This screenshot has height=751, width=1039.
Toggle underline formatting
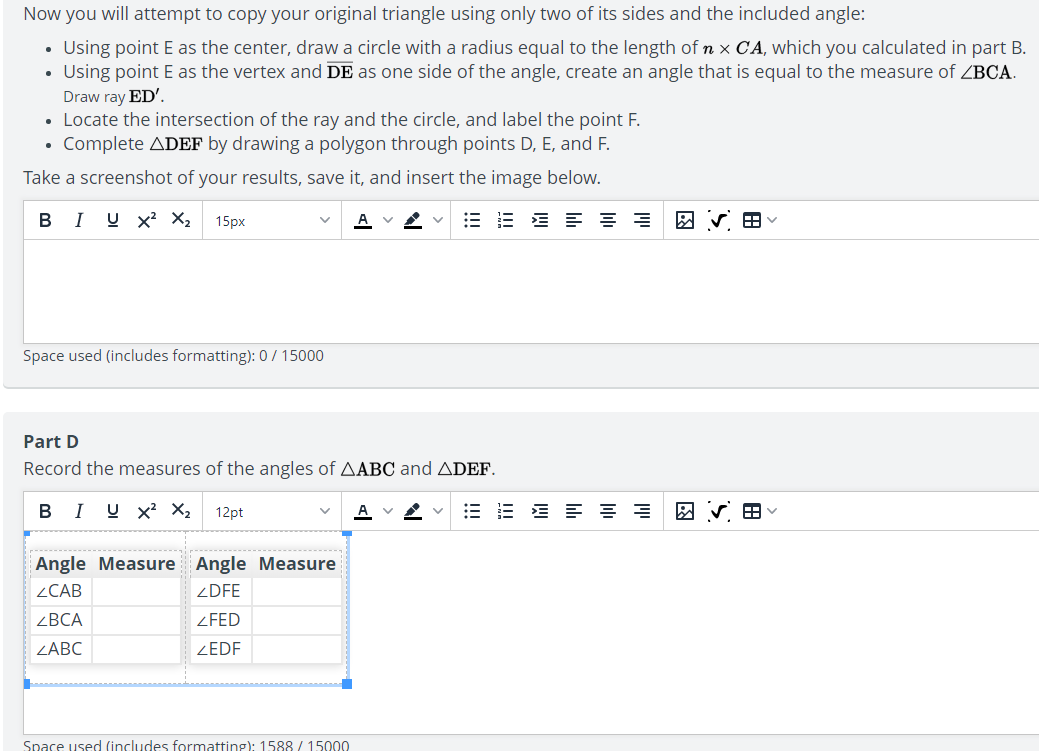click(111, 220)
